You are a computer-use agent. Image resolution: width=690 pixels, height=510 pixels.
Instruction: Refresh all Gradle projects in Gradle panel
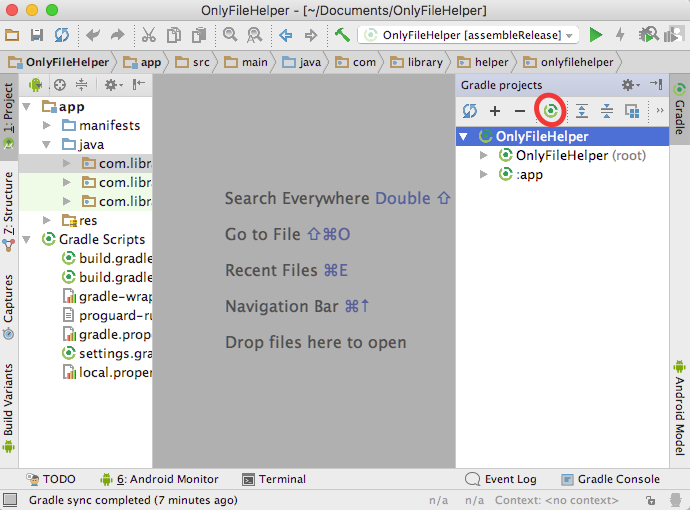470,111
